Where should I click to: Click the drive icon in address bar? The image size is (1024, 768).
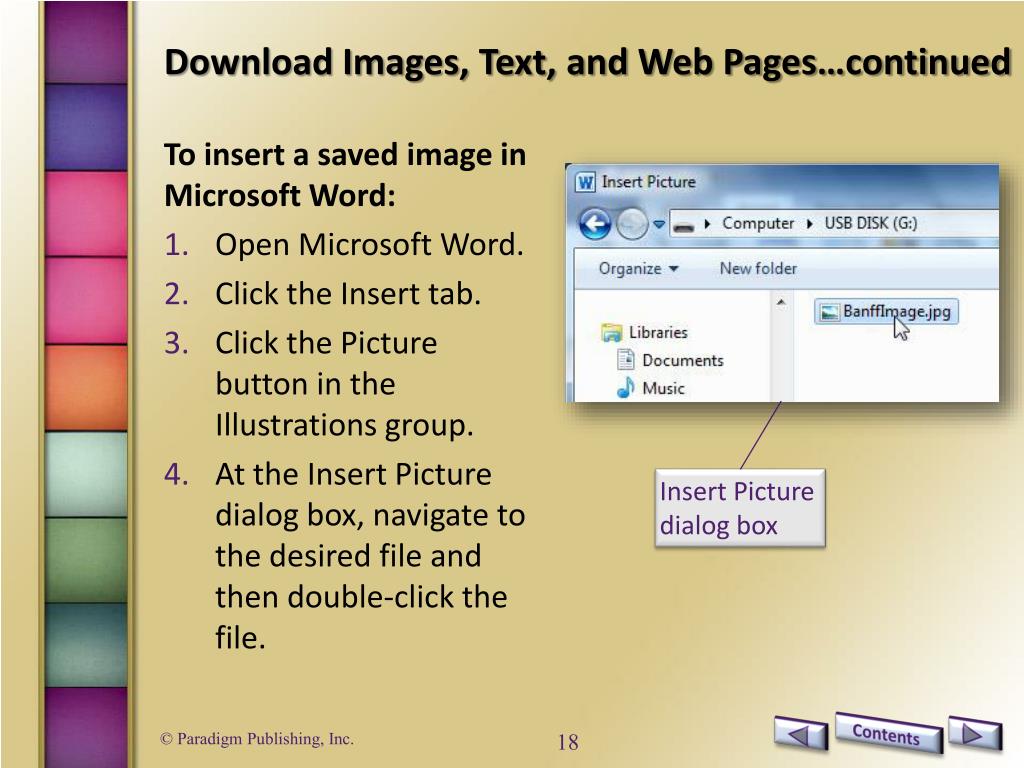click(x=683, y=227)
